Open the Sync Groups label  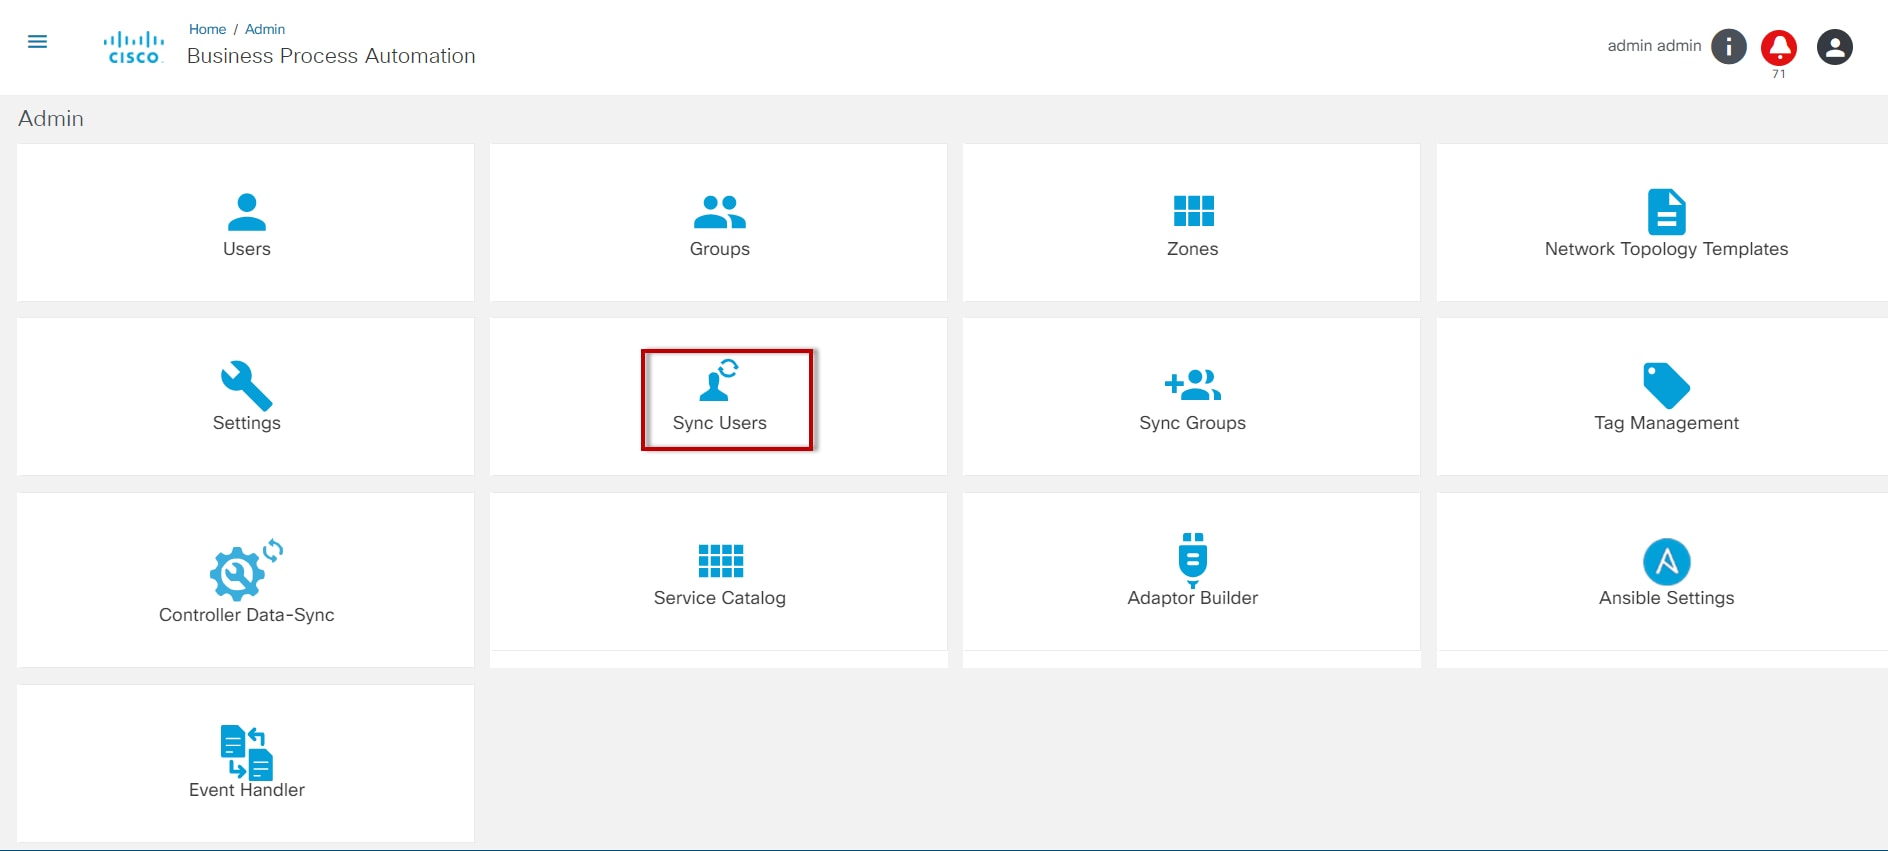point(1193,423)
